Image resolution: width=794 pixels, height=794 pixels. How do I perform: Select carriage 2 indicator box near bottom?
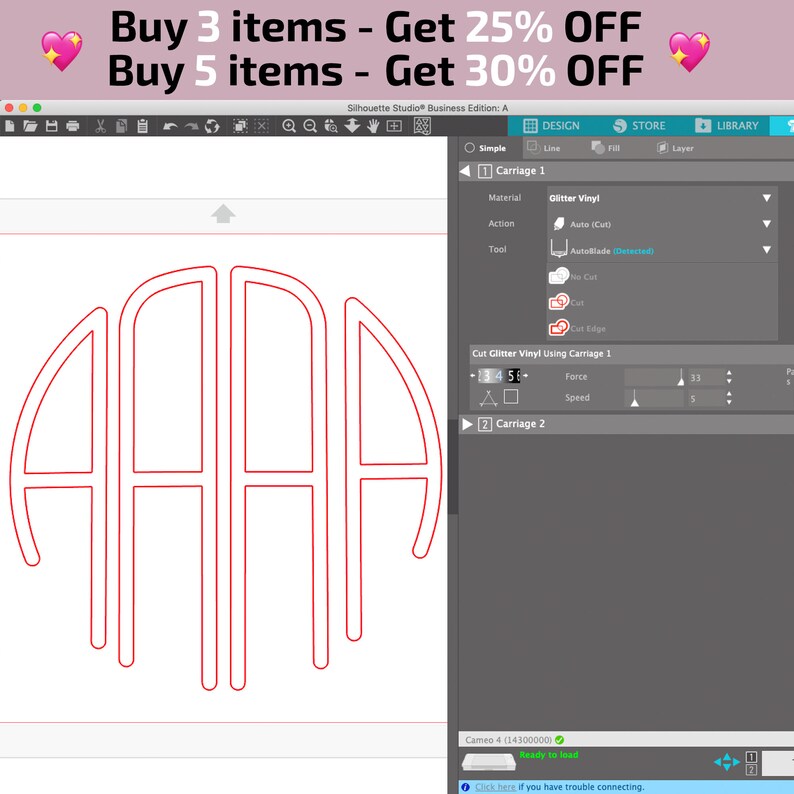(751, 770)
